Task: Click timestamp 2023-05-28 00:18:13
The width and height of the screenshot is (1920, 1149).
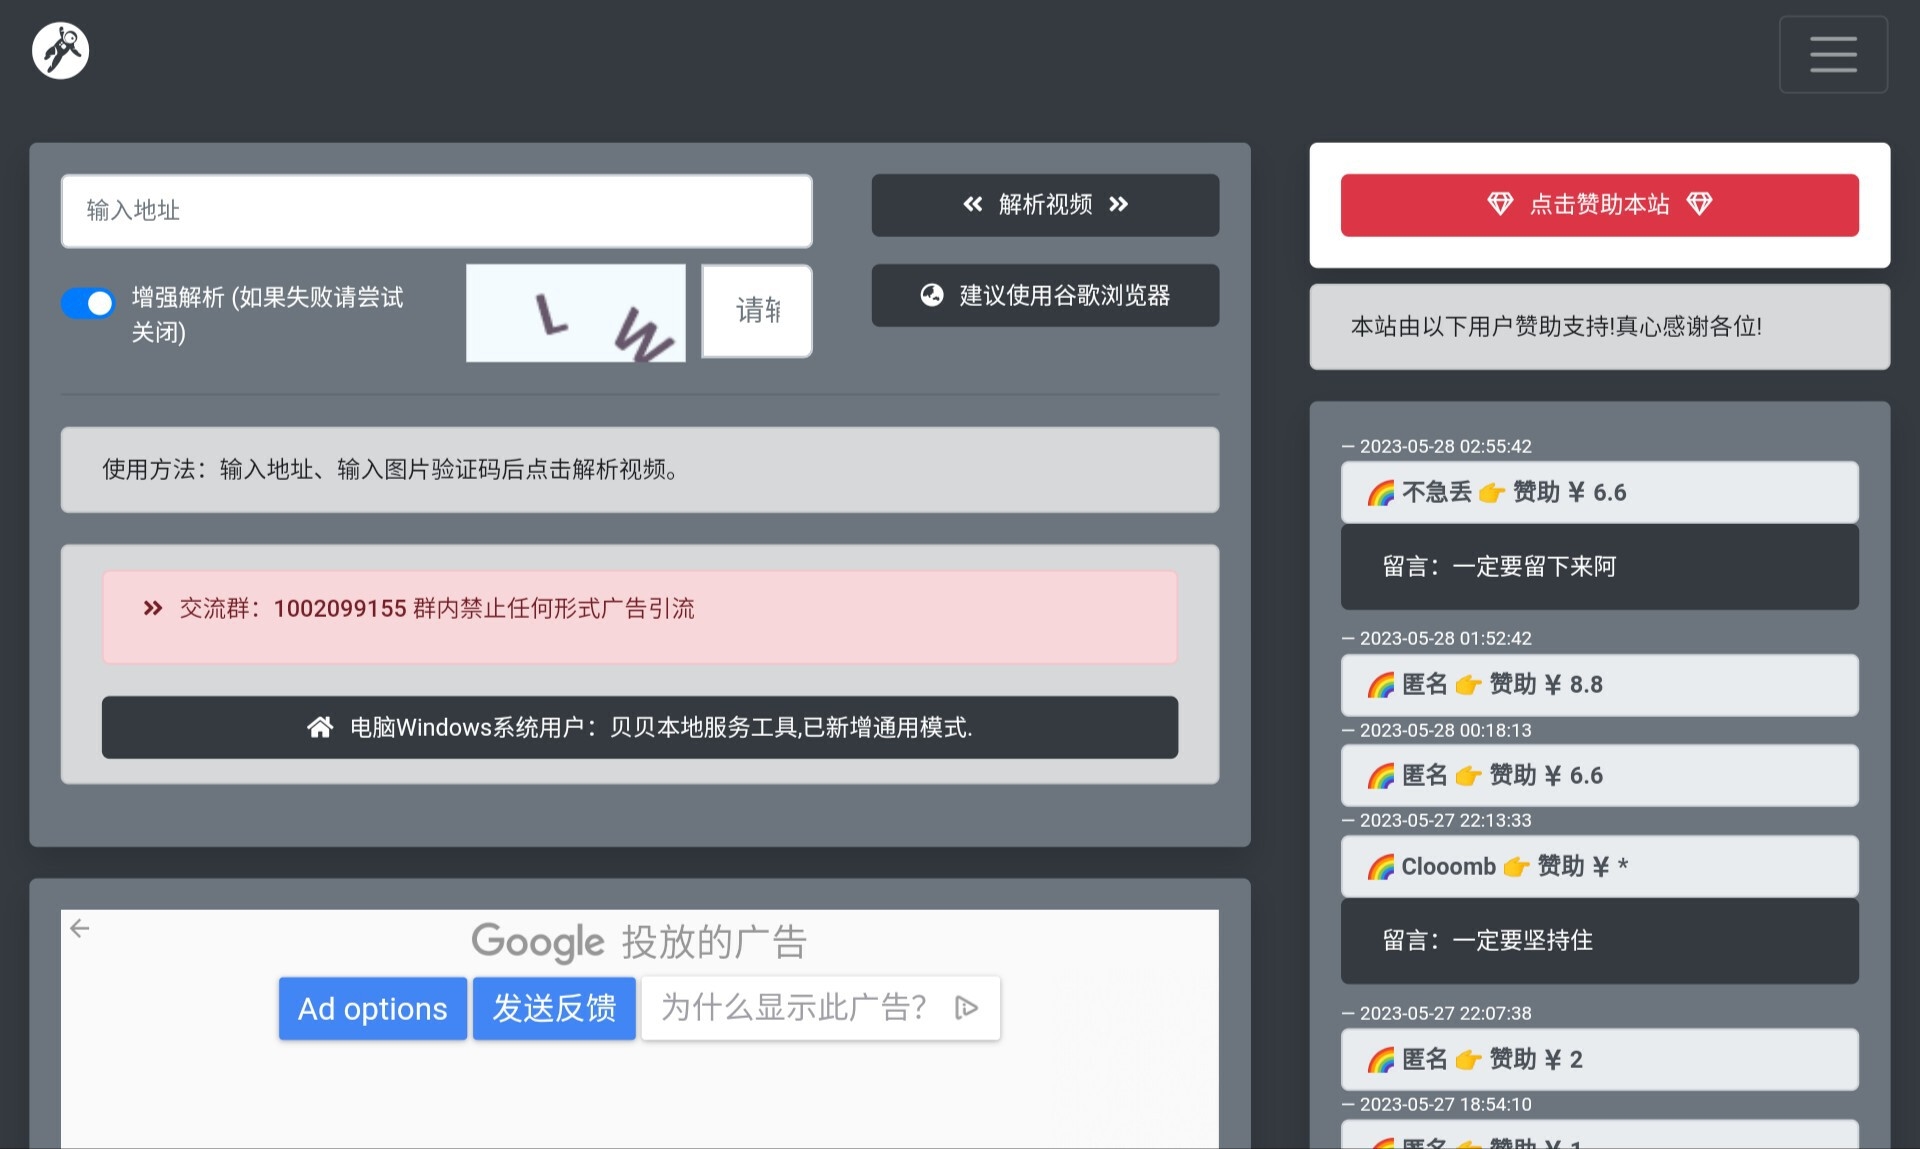Action: point(1445,730)
